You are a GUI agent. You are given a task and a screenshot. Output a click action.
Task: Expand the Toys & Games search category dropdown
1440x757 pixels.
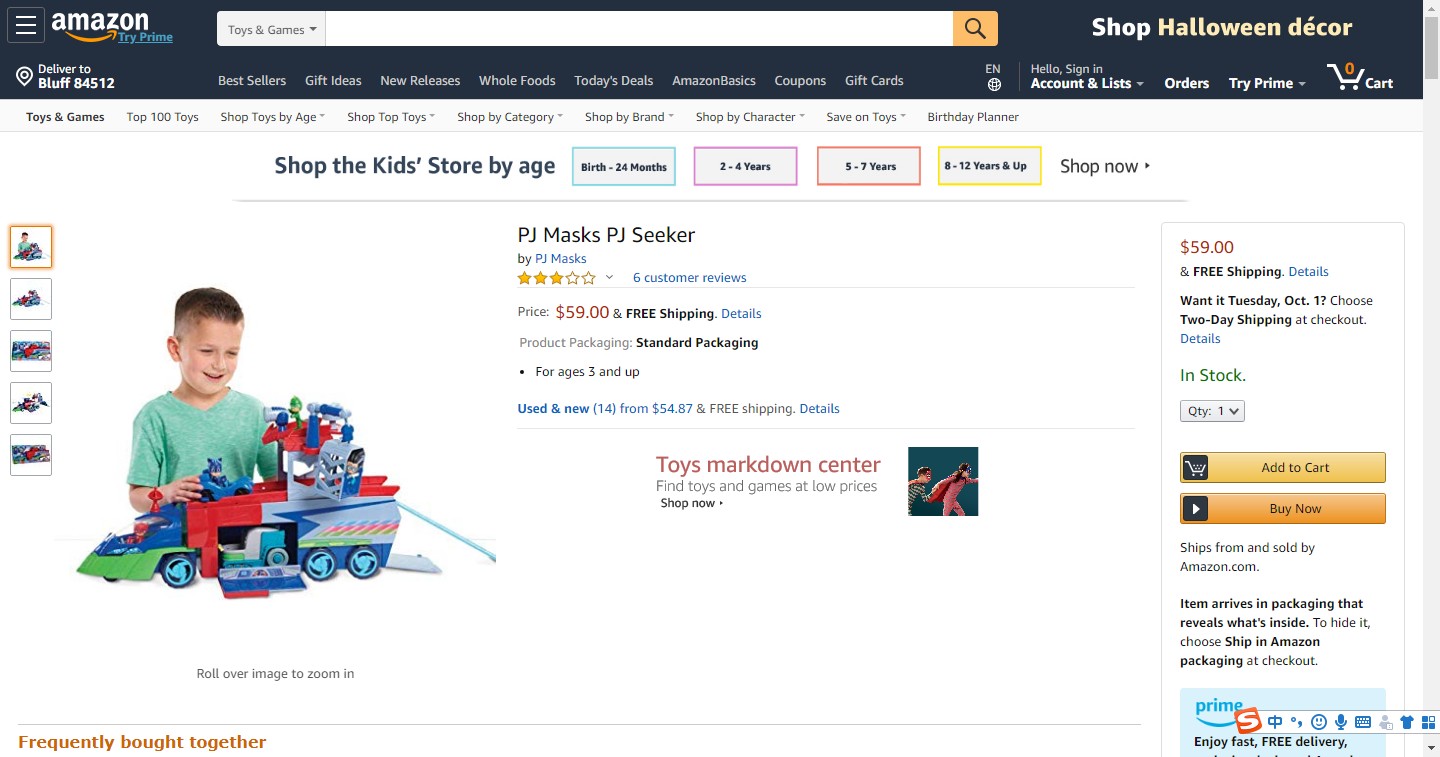click(x=271, y=30)
